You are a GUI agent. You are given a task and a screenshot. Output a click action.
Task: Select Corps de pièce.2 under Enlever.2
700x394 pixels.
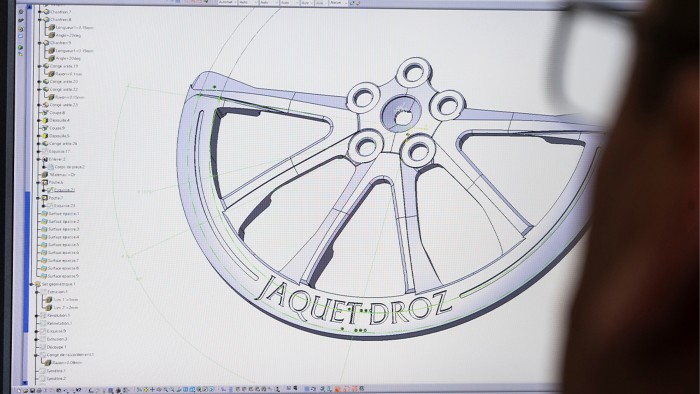coord(70,167)
